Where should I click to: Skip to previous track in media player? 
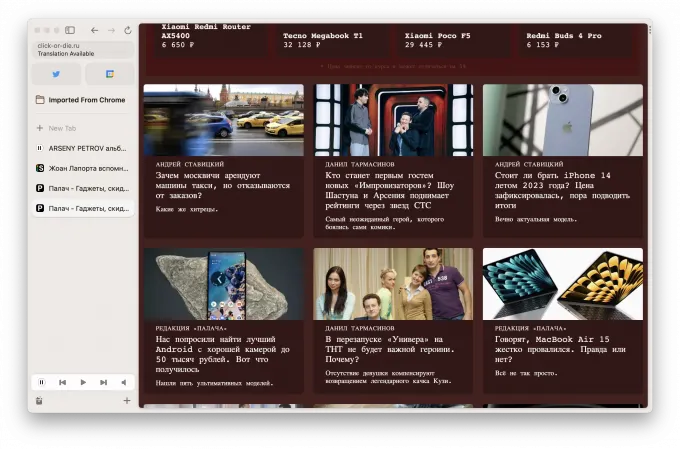62,382
